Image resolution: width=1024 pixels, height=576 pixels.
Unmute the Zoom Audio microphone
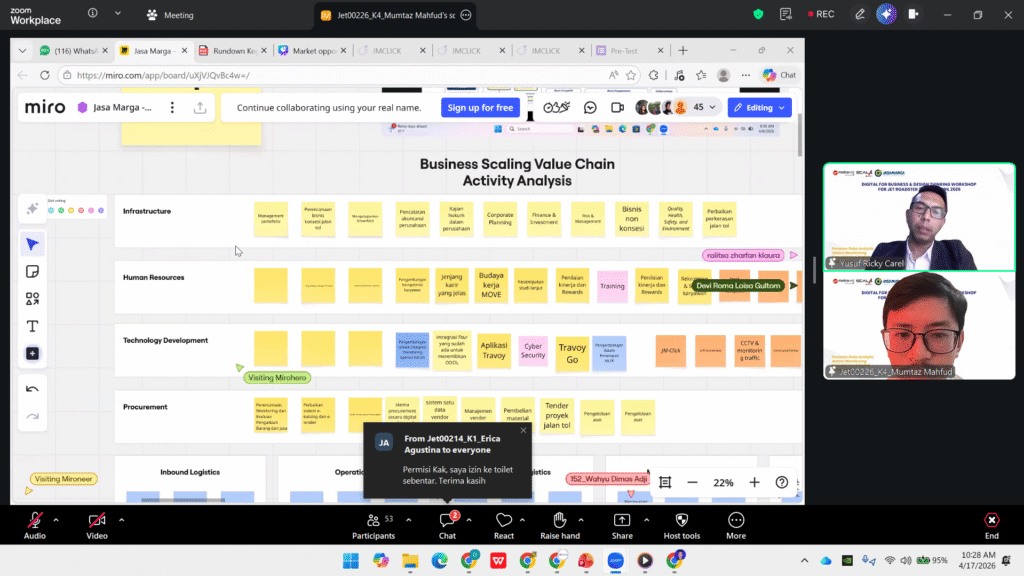coord(35,526)
